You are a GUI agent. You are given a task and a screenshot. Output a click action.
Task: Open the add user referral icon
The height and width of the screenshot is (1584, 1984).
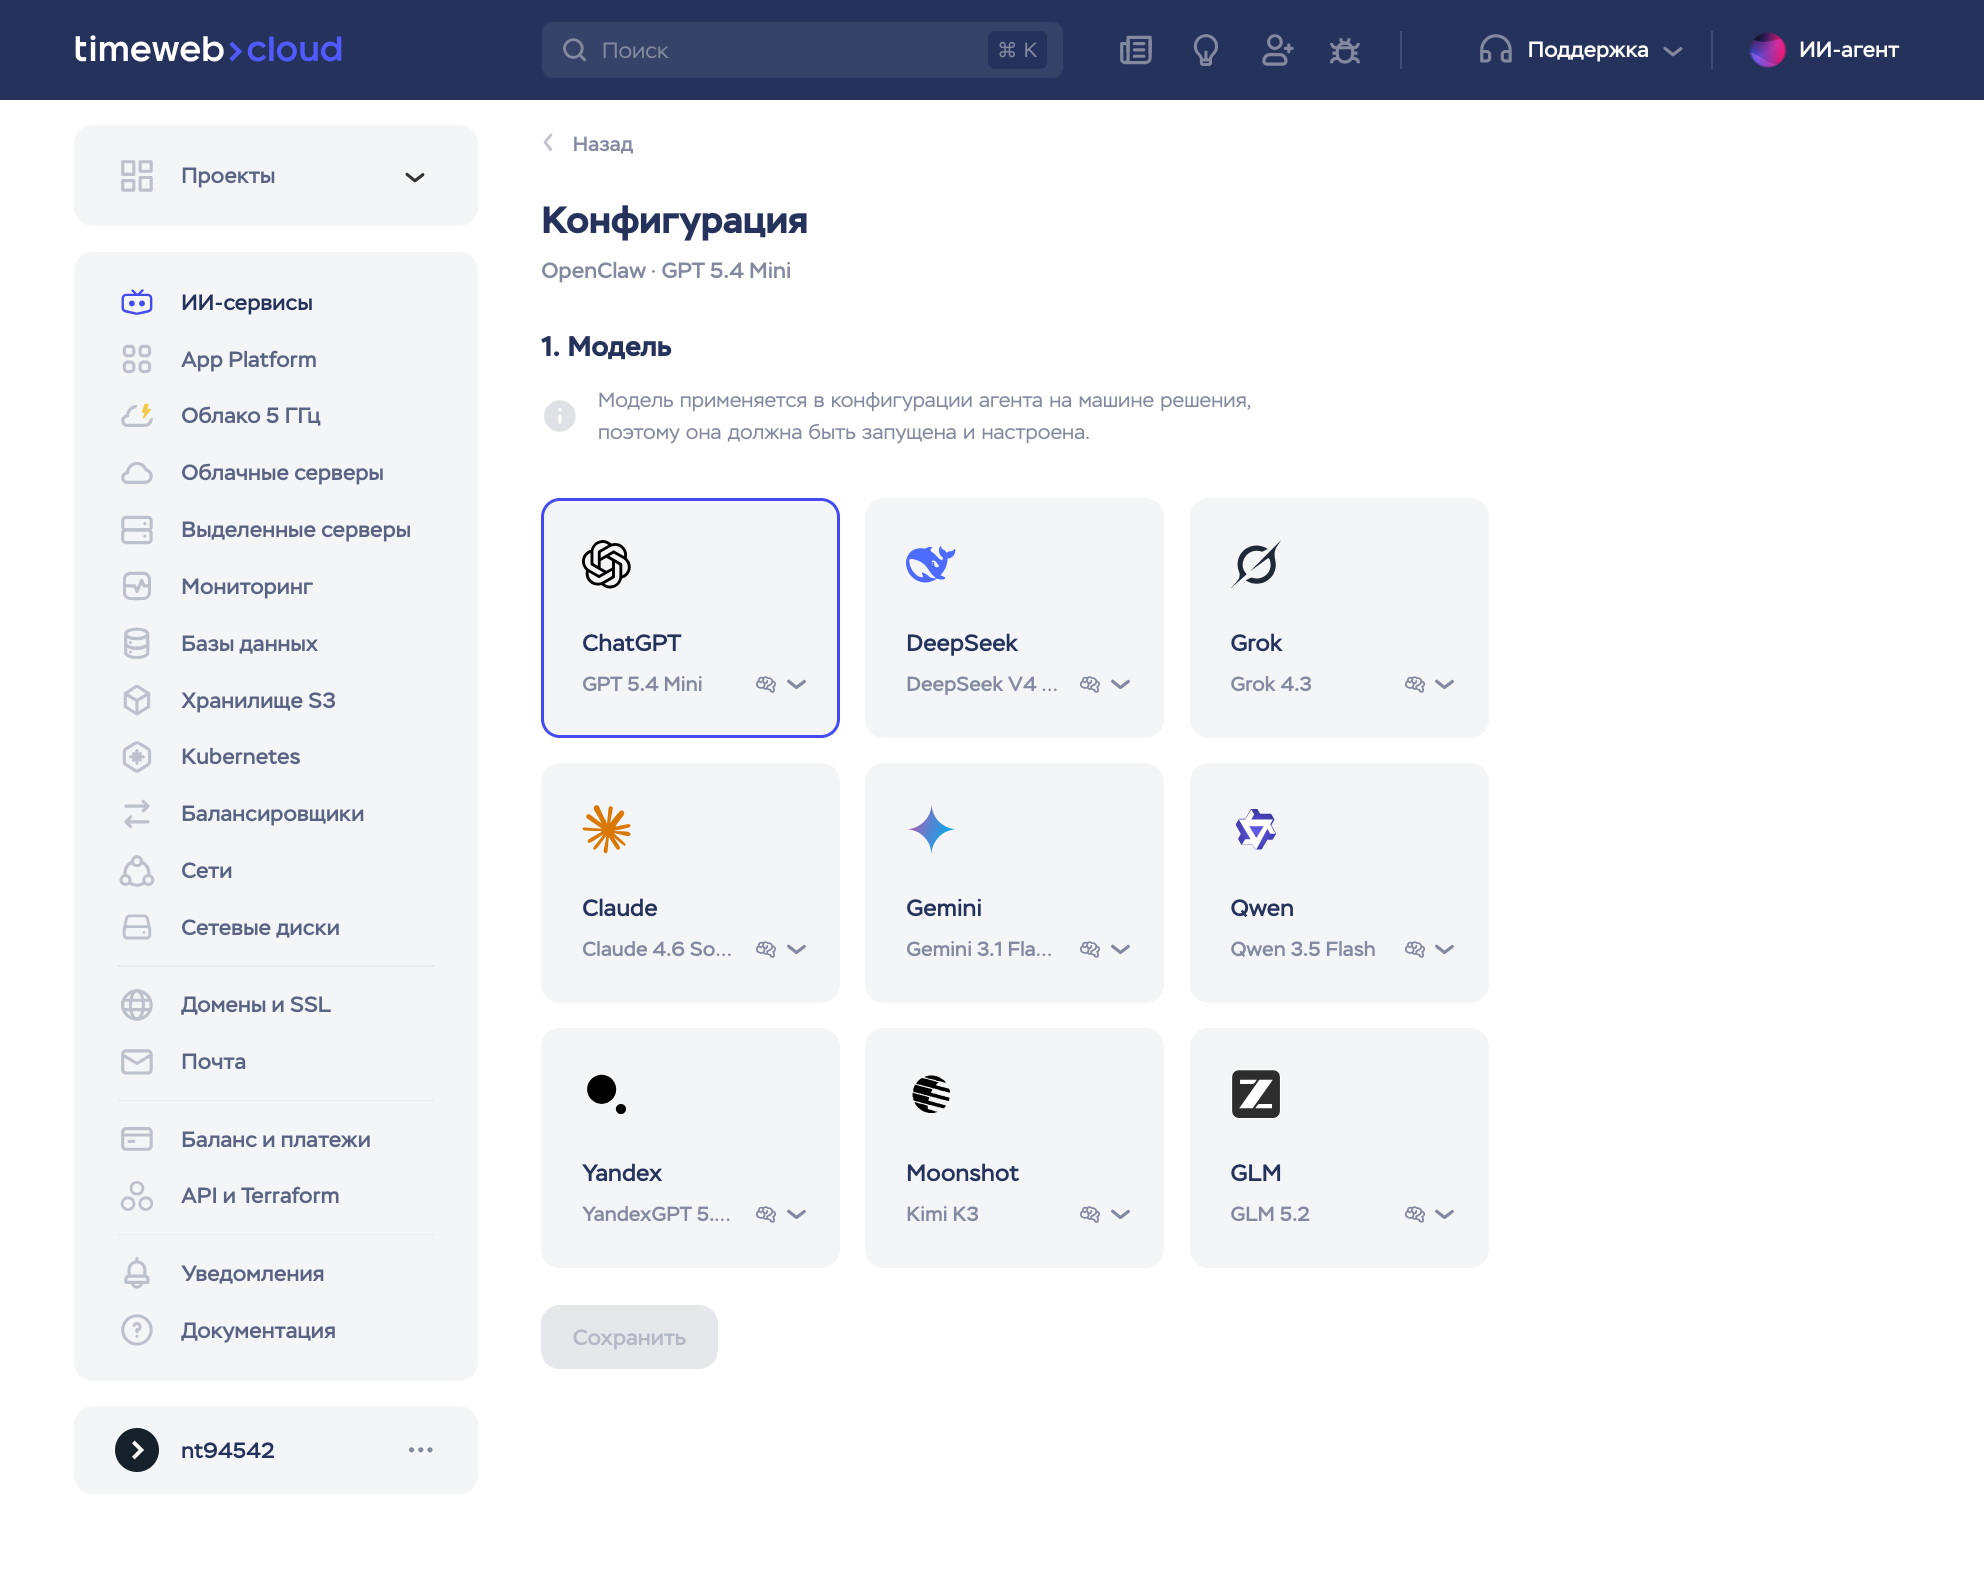pos(1276,50)
